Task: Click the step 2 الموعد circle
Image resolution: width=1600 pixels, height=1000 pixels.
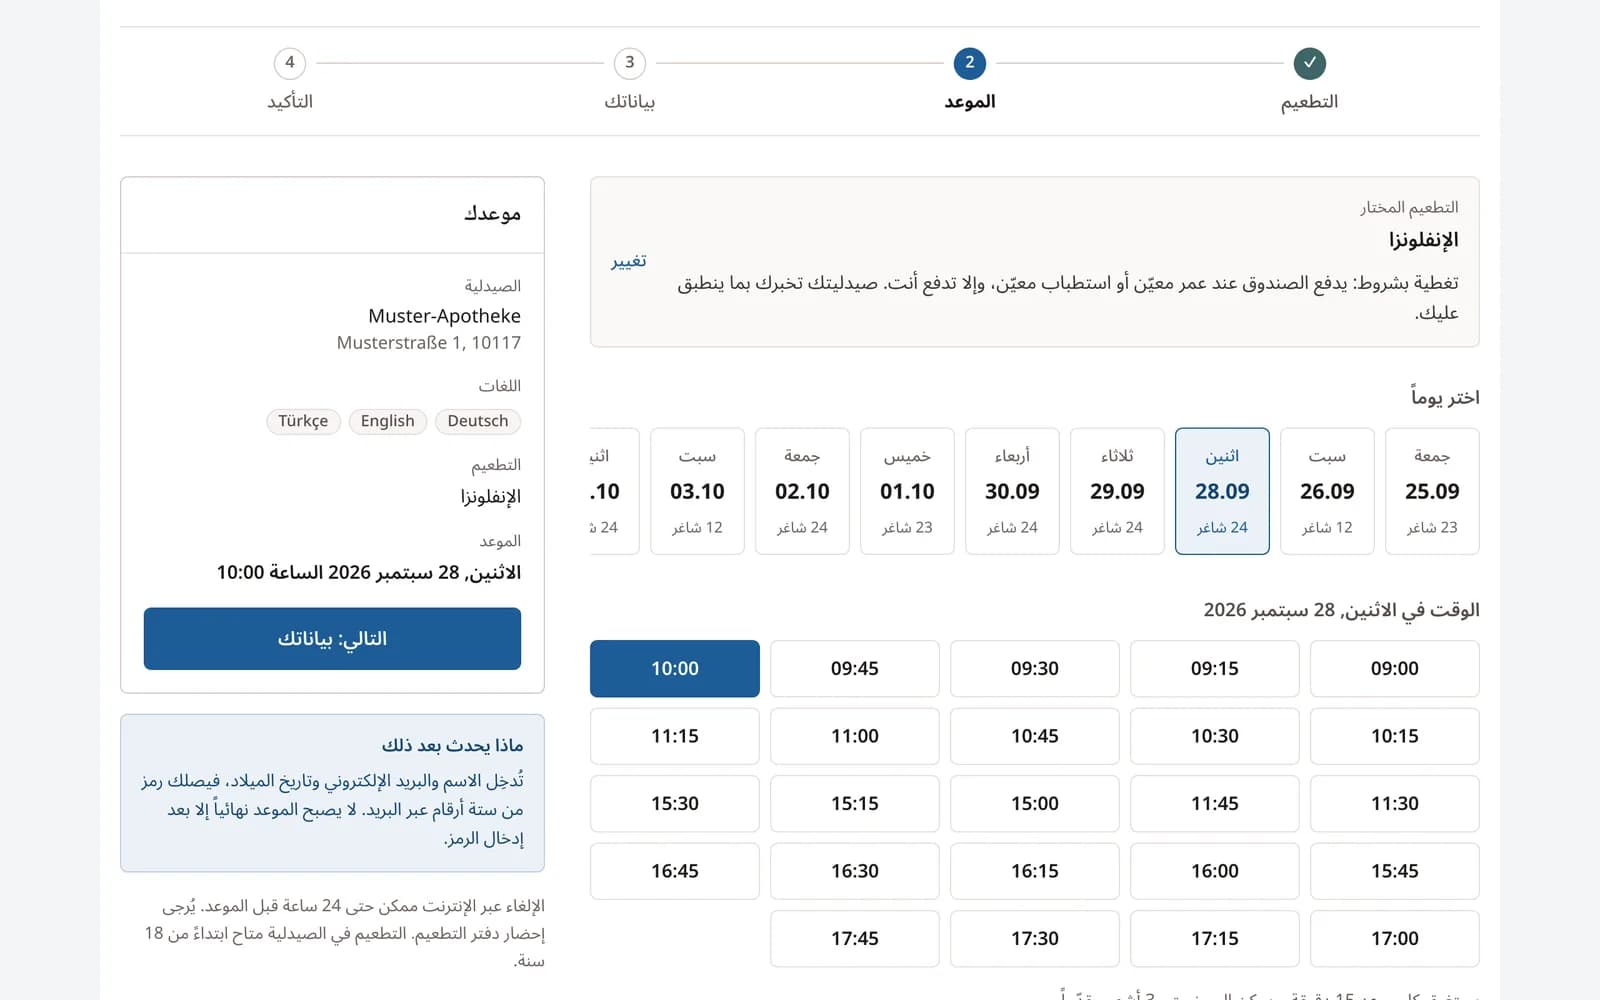Action: 970,63
